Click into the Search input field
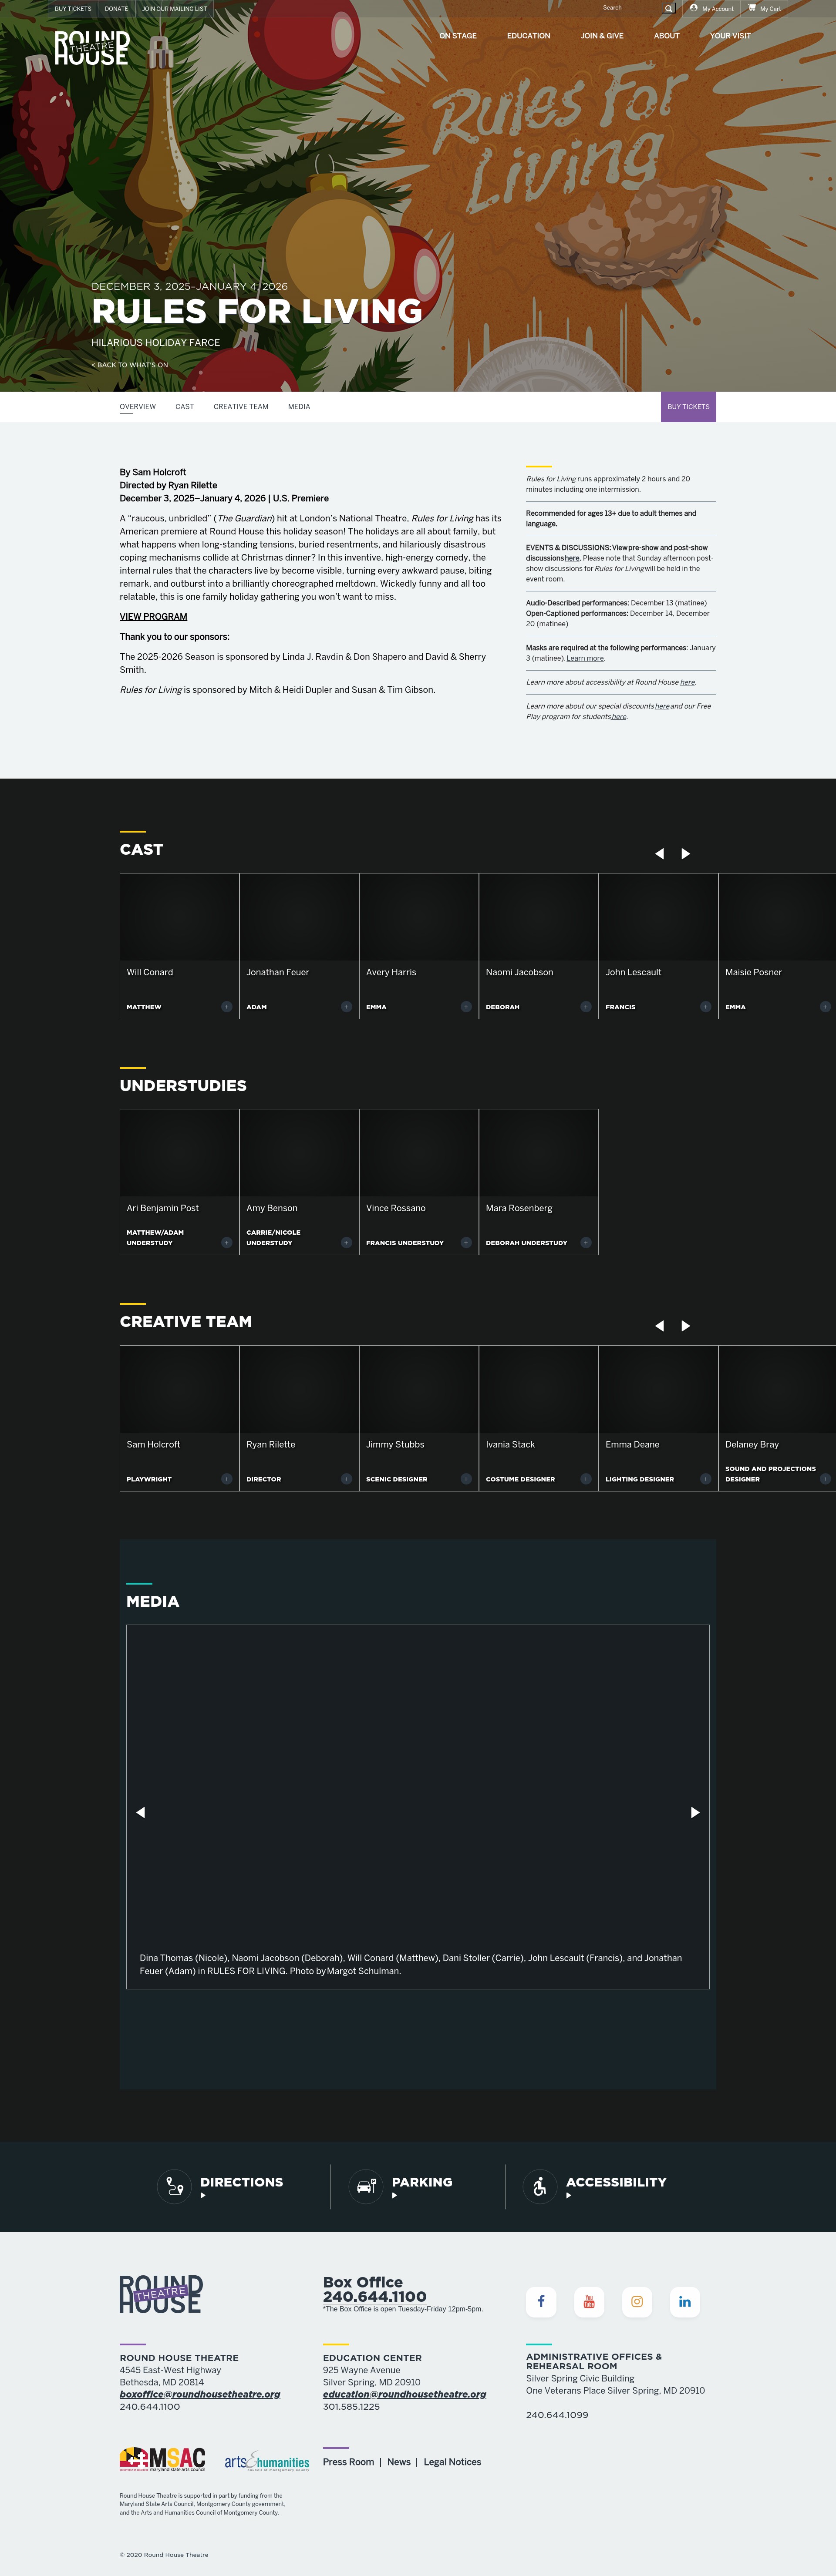The height and width of the screenshot is (2576, 836). coord(631,8)
